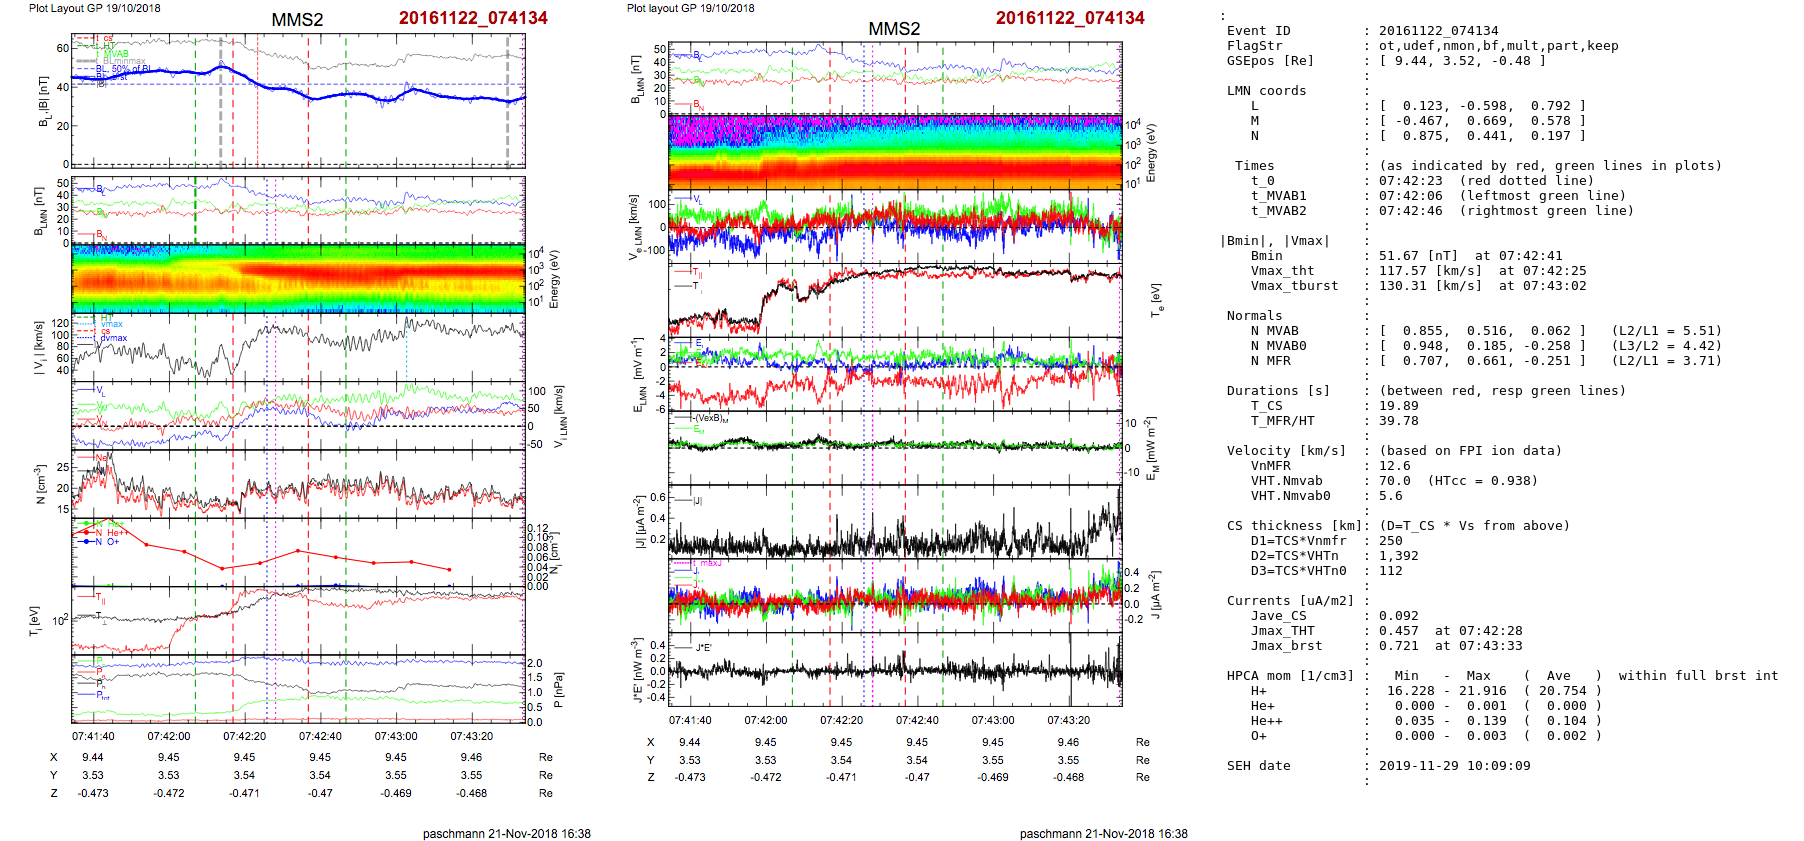Click the Event ID label
Image resolution: width=1804 pixels, height=841 pixels.
pos(1258,31)
